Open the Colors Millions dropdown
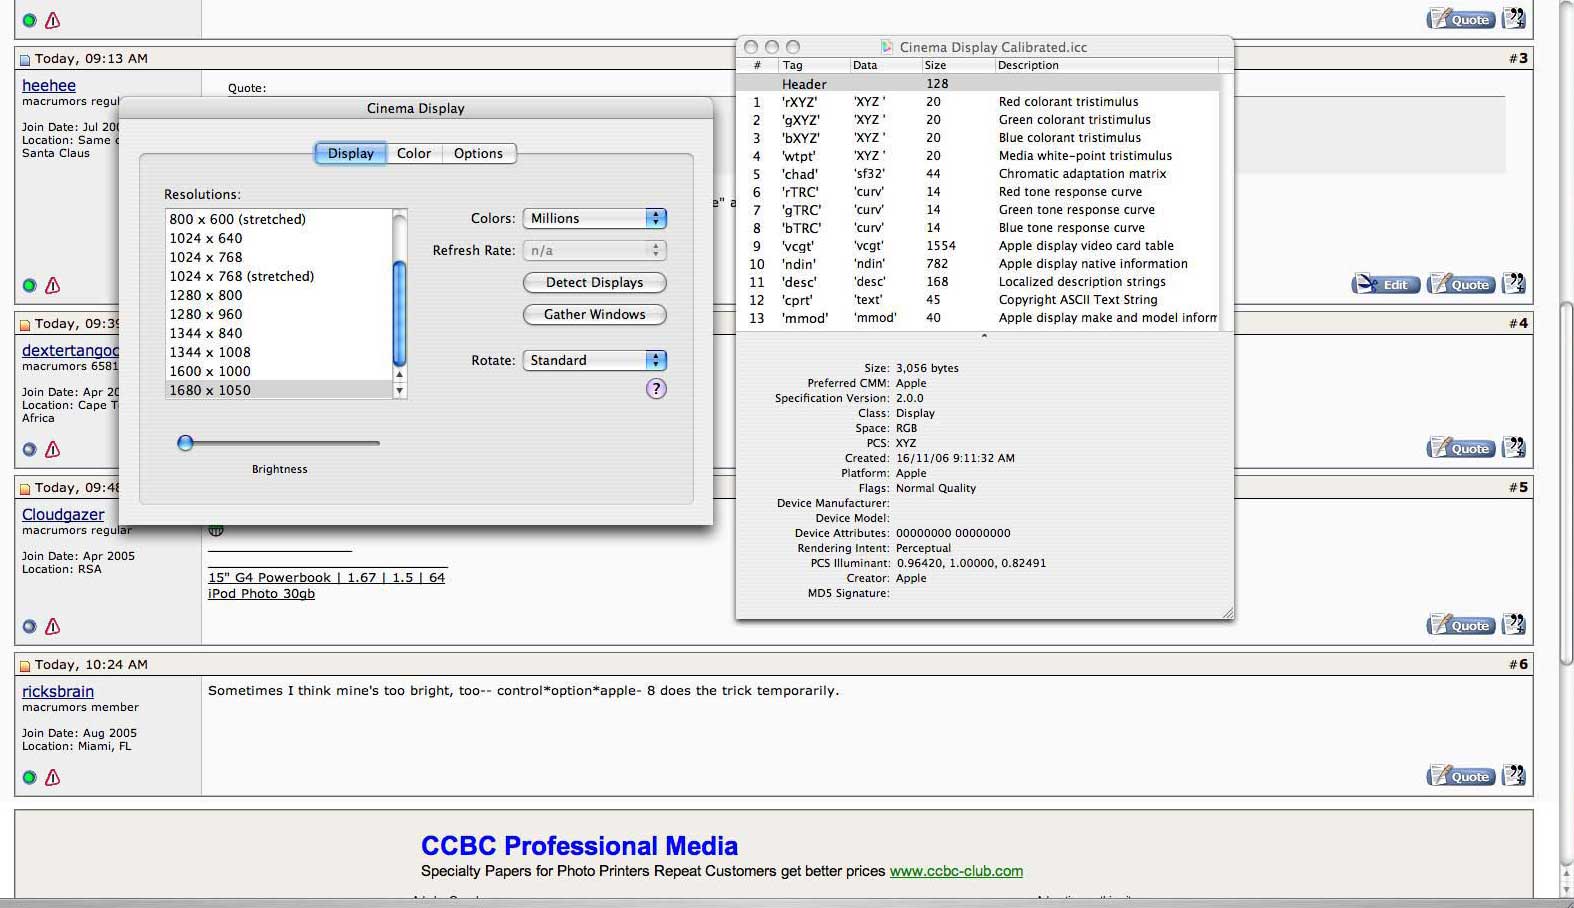This screenshot has height=908, width=1574. [x=595, y=218]
